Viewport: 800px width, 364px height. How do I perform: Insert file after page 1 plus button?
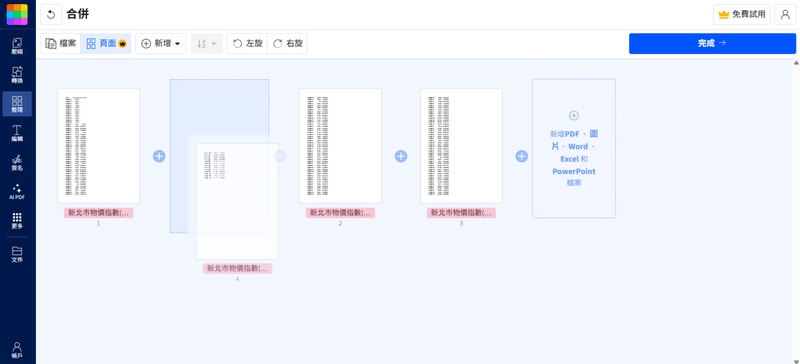[159, 156]
